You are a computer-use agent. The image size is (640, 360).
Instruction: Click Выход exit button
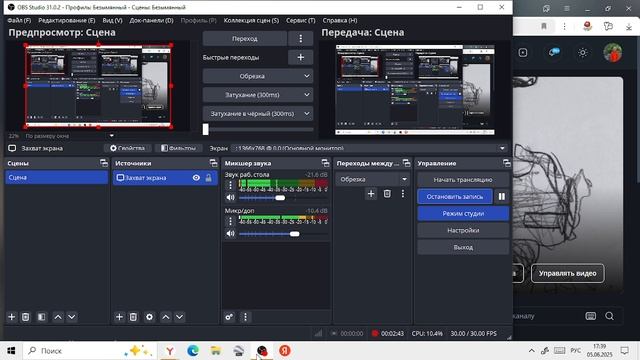[x=463, y=247]
